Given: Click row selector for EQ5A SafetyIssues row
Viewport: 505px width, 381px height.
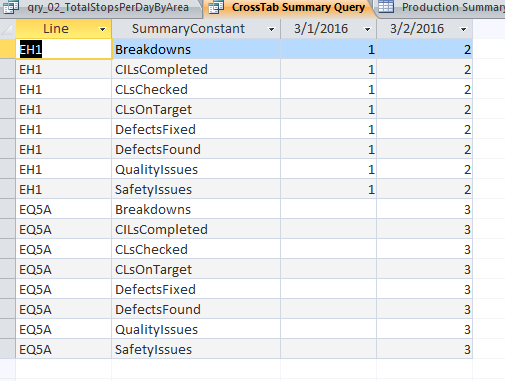Looking at the screenshot, I should (8, 349).
